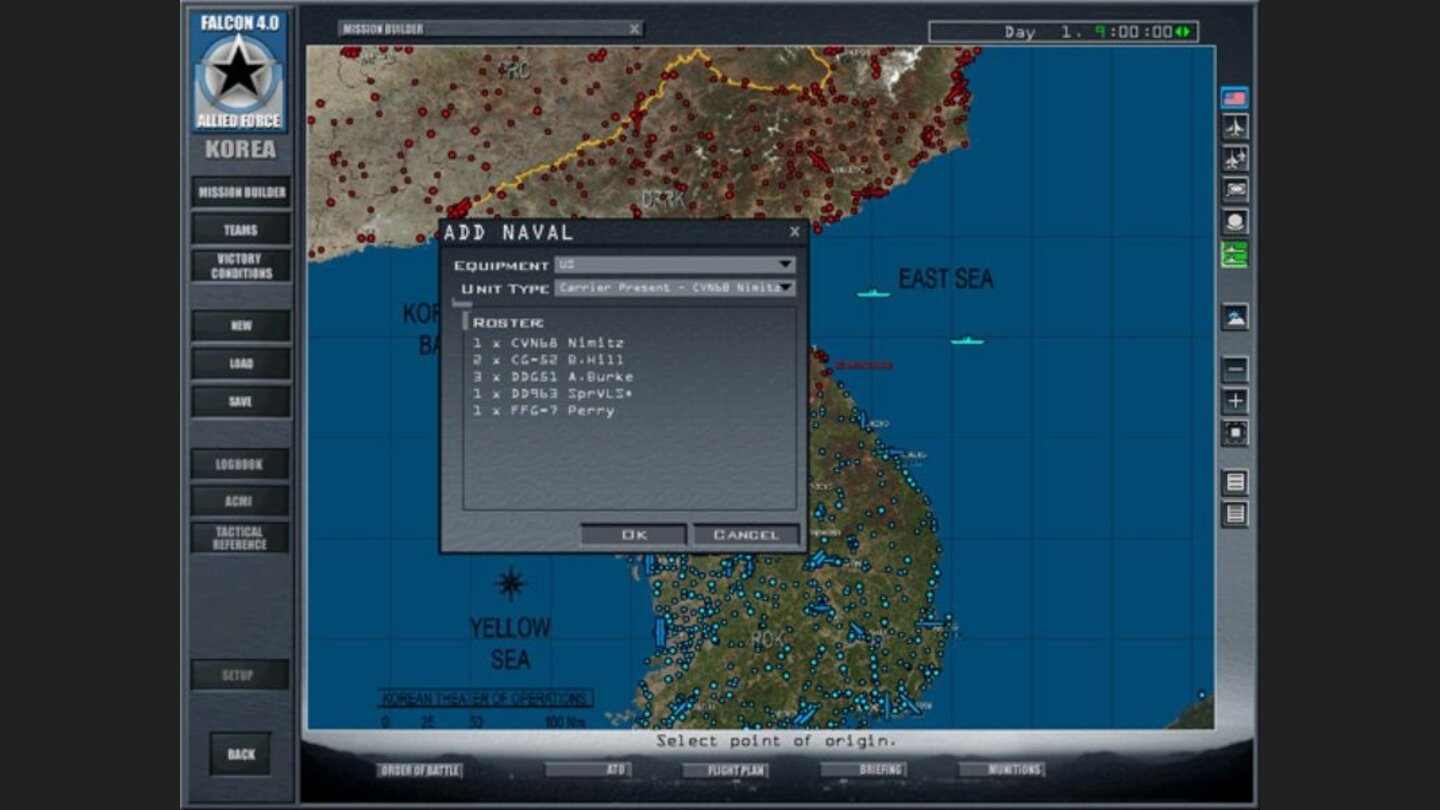Open the Equipment dropdown

coord(786,265)
